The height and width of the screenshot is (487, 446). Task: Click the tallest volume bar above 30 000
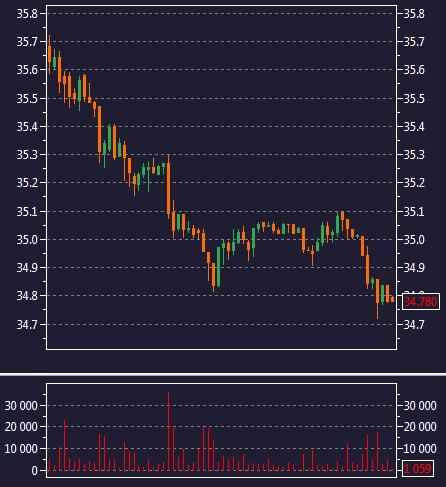click(169, 431)
